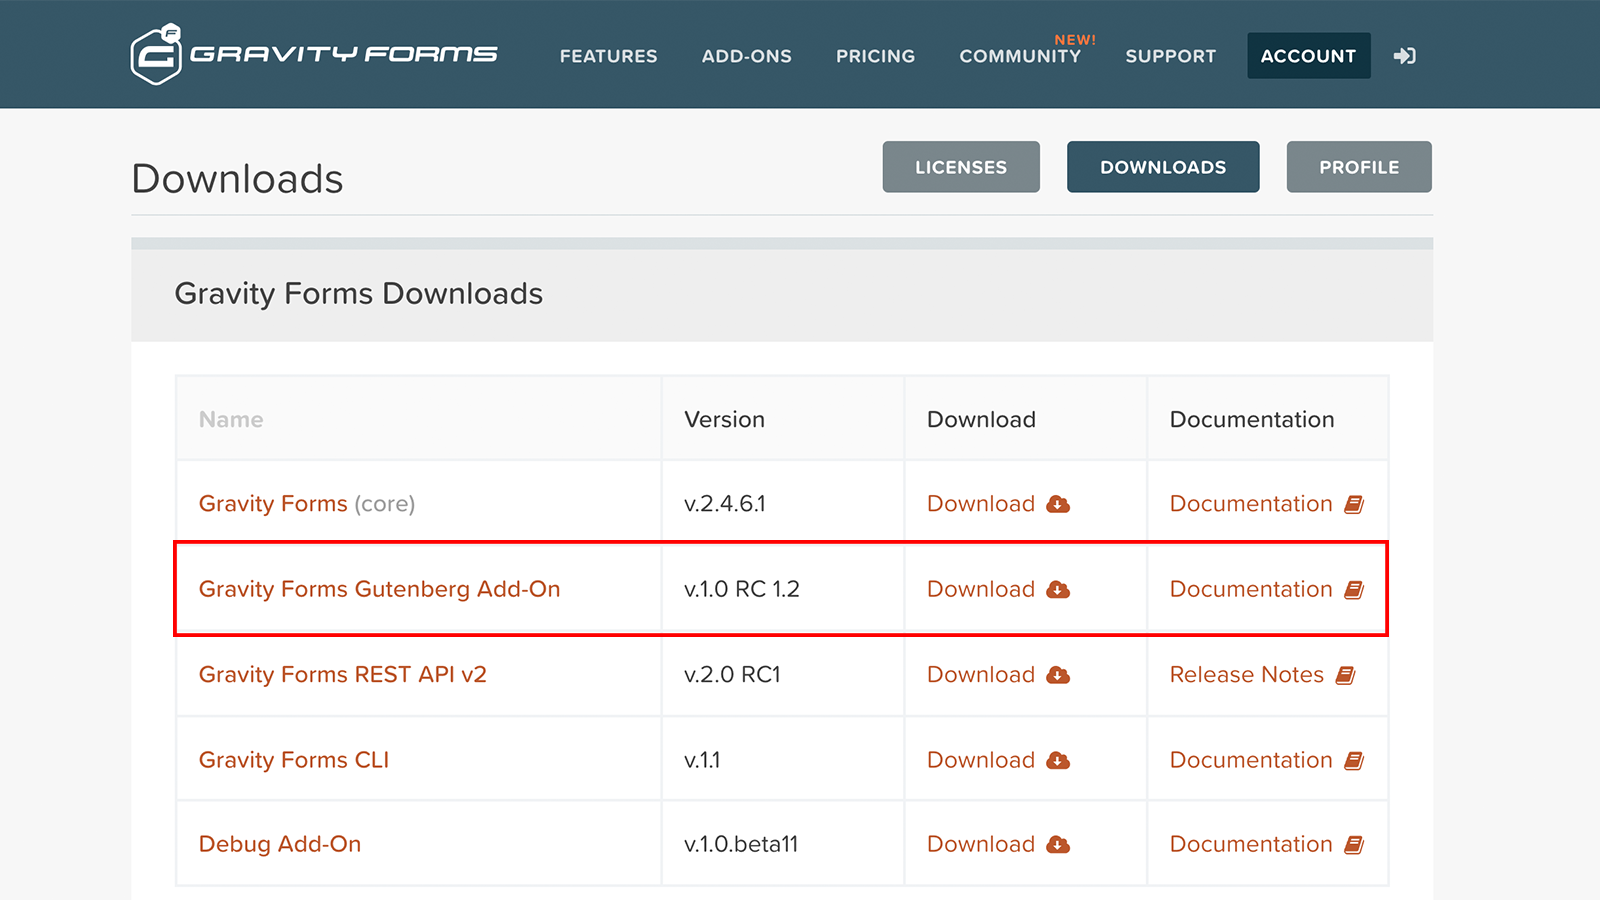Open the Debug Add-On link
1600x900 pixels.
pyautogui.click(x=280, y=844)
